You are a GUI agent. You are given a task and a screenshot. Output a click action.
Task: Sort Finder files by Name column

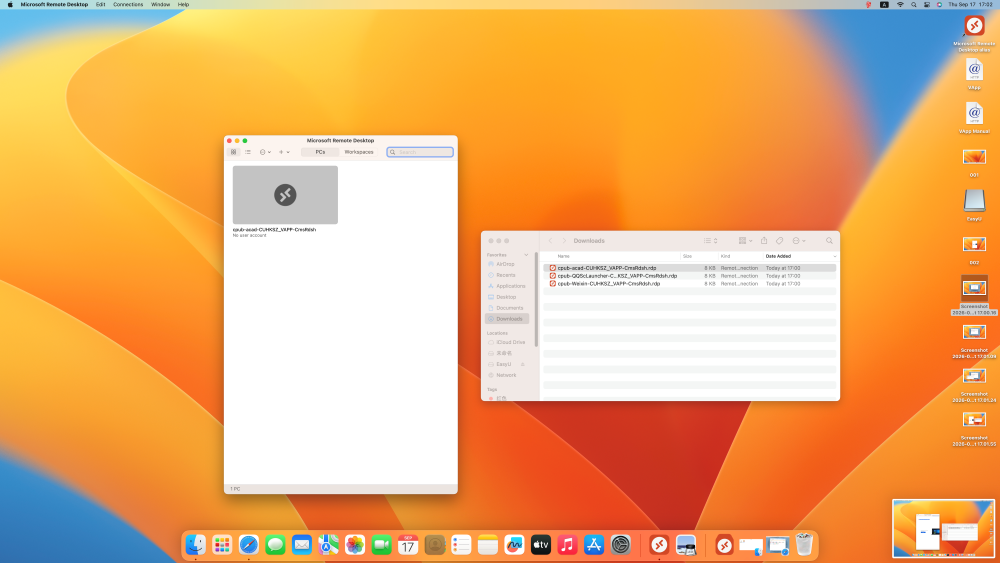tap(564, 256)
